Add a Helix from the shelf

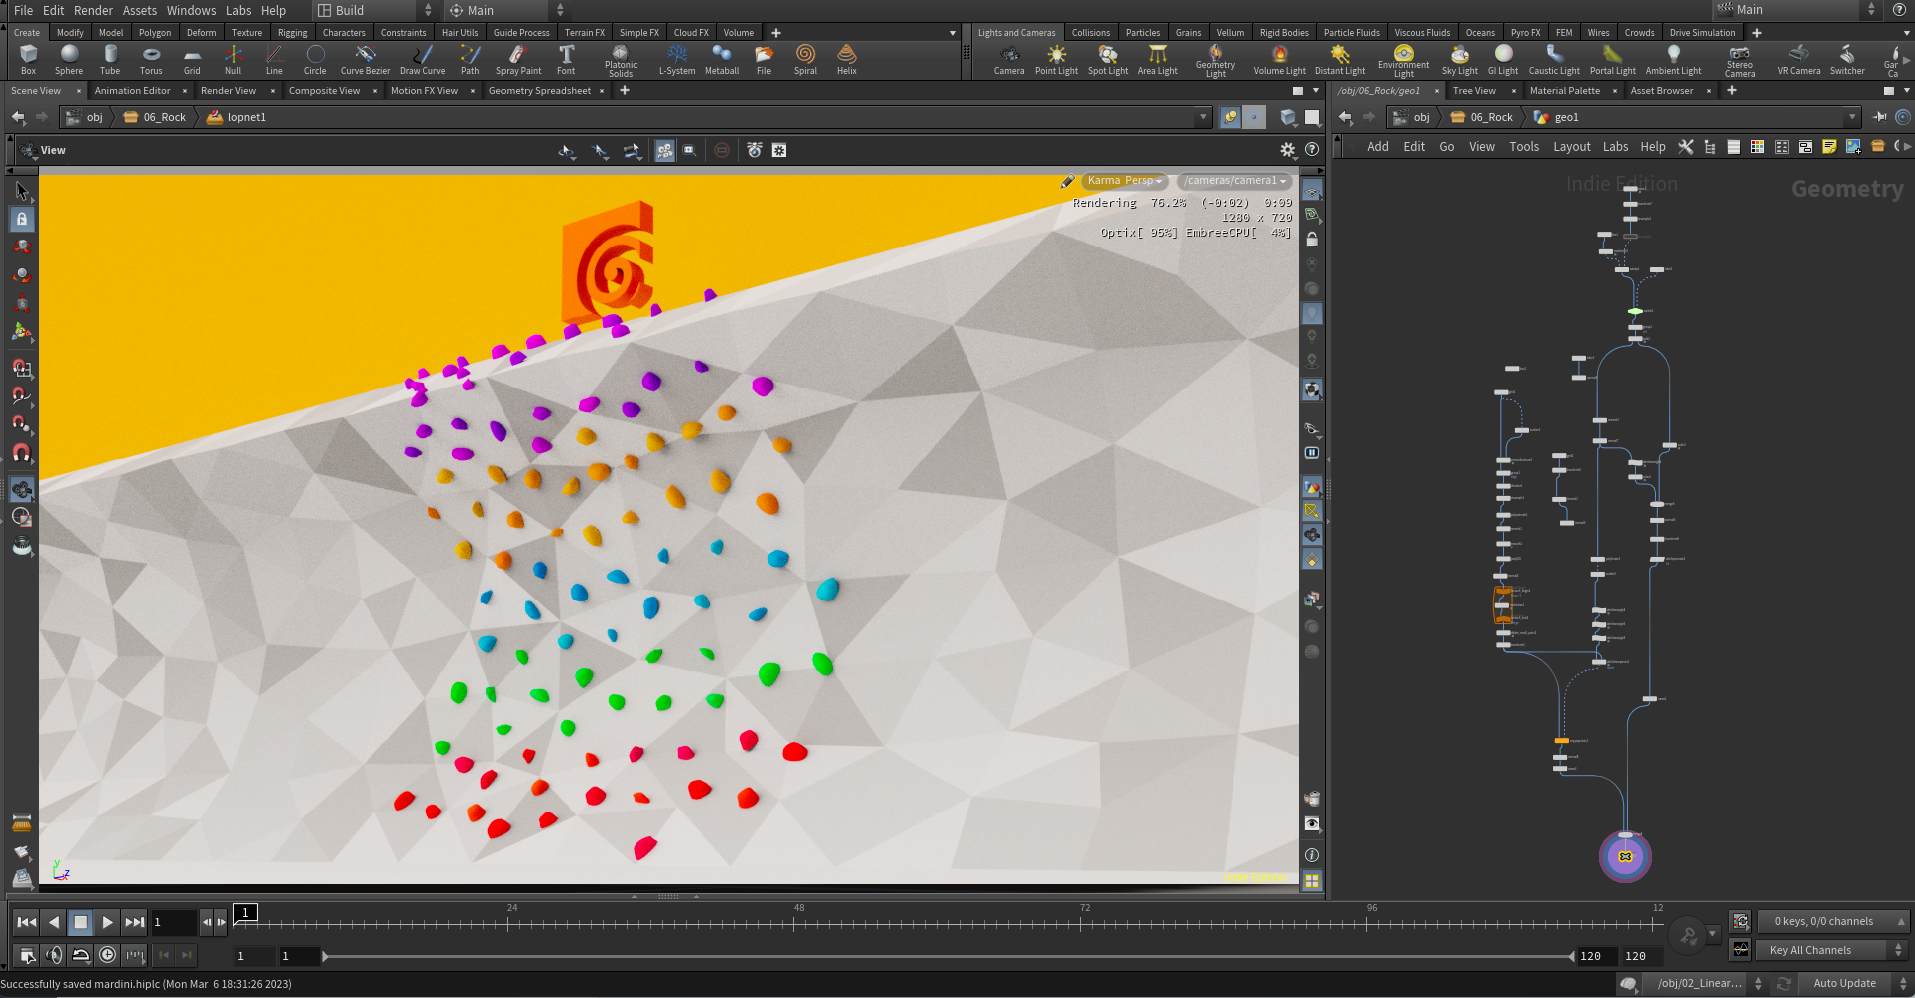point(847,60)
